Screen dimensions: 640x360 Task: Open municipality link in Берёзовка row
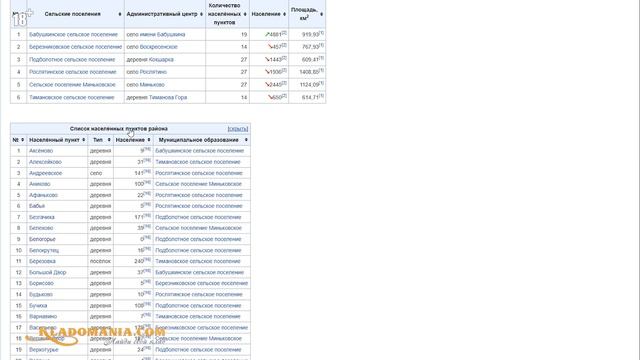pyautogui.click(x=198, y=262)
